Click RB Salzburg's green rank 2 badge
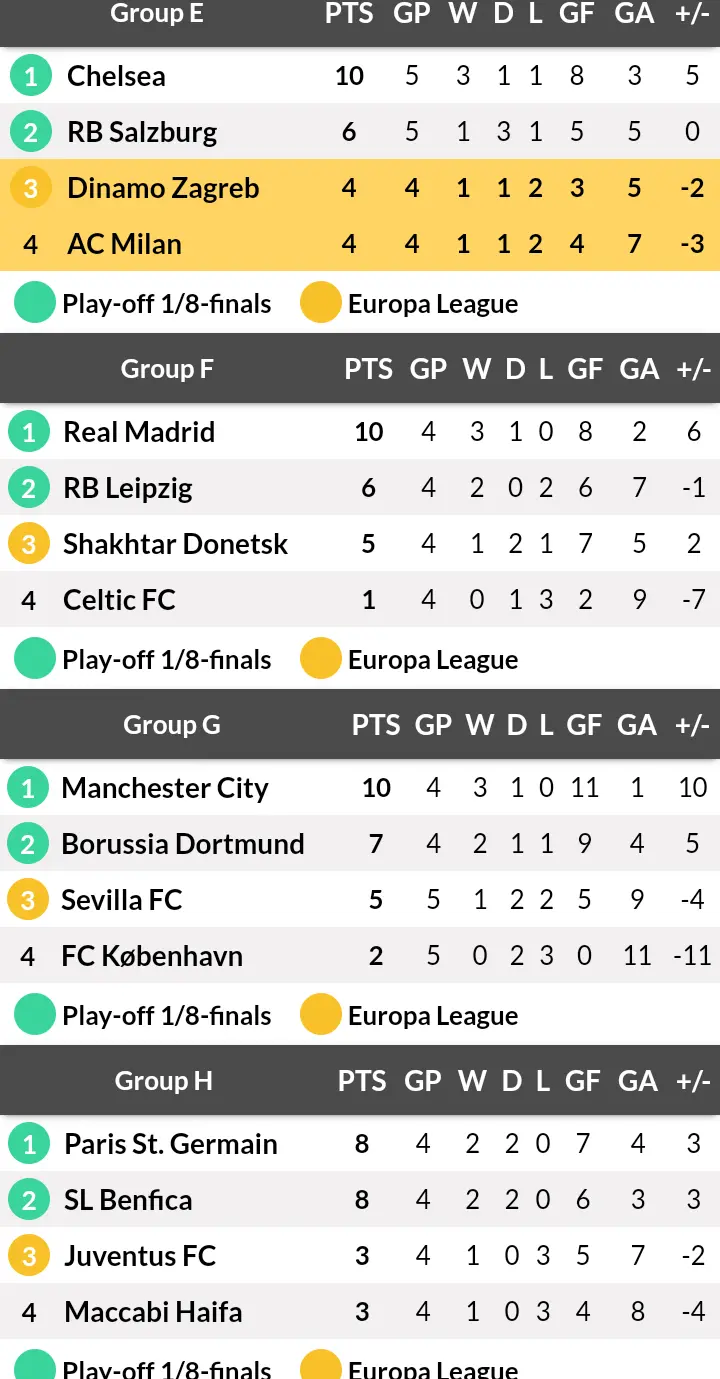 31,132
